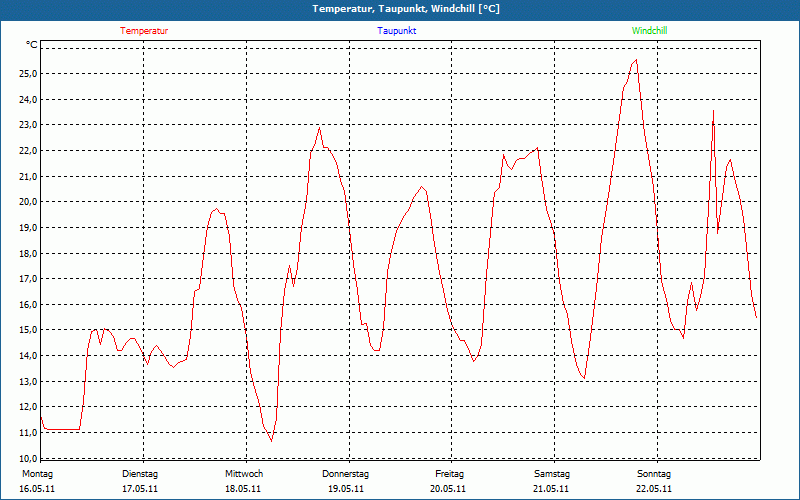This screenshot has width=800, height=500.
Task: Click the 19,0 y-axis value
Action: 29,228
